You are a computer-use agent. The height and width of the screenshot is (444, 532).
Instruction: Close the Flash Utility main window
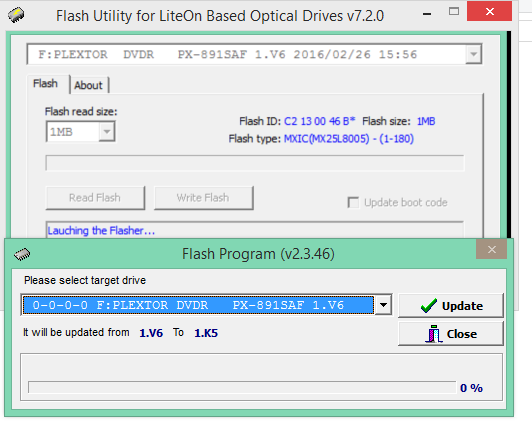click(489, 11)
